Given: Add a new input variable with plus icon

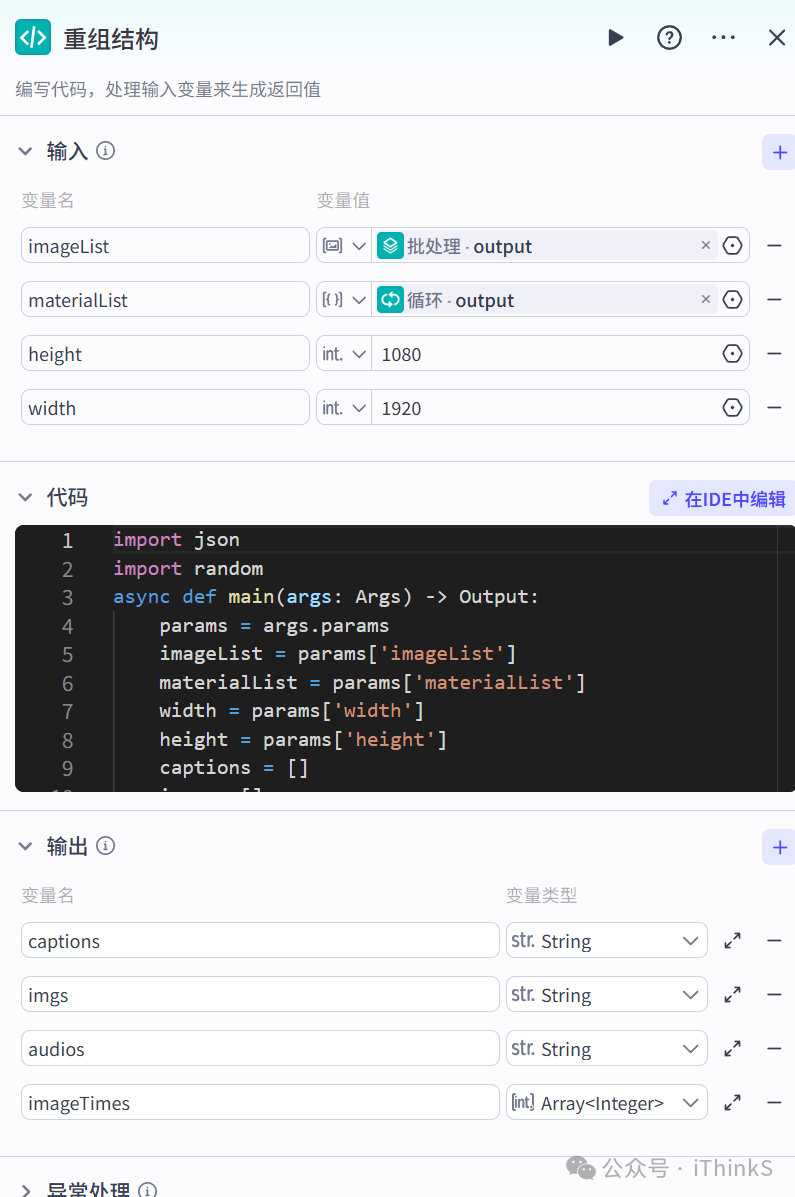Looking at the screenshot, I should click(778, 151).
